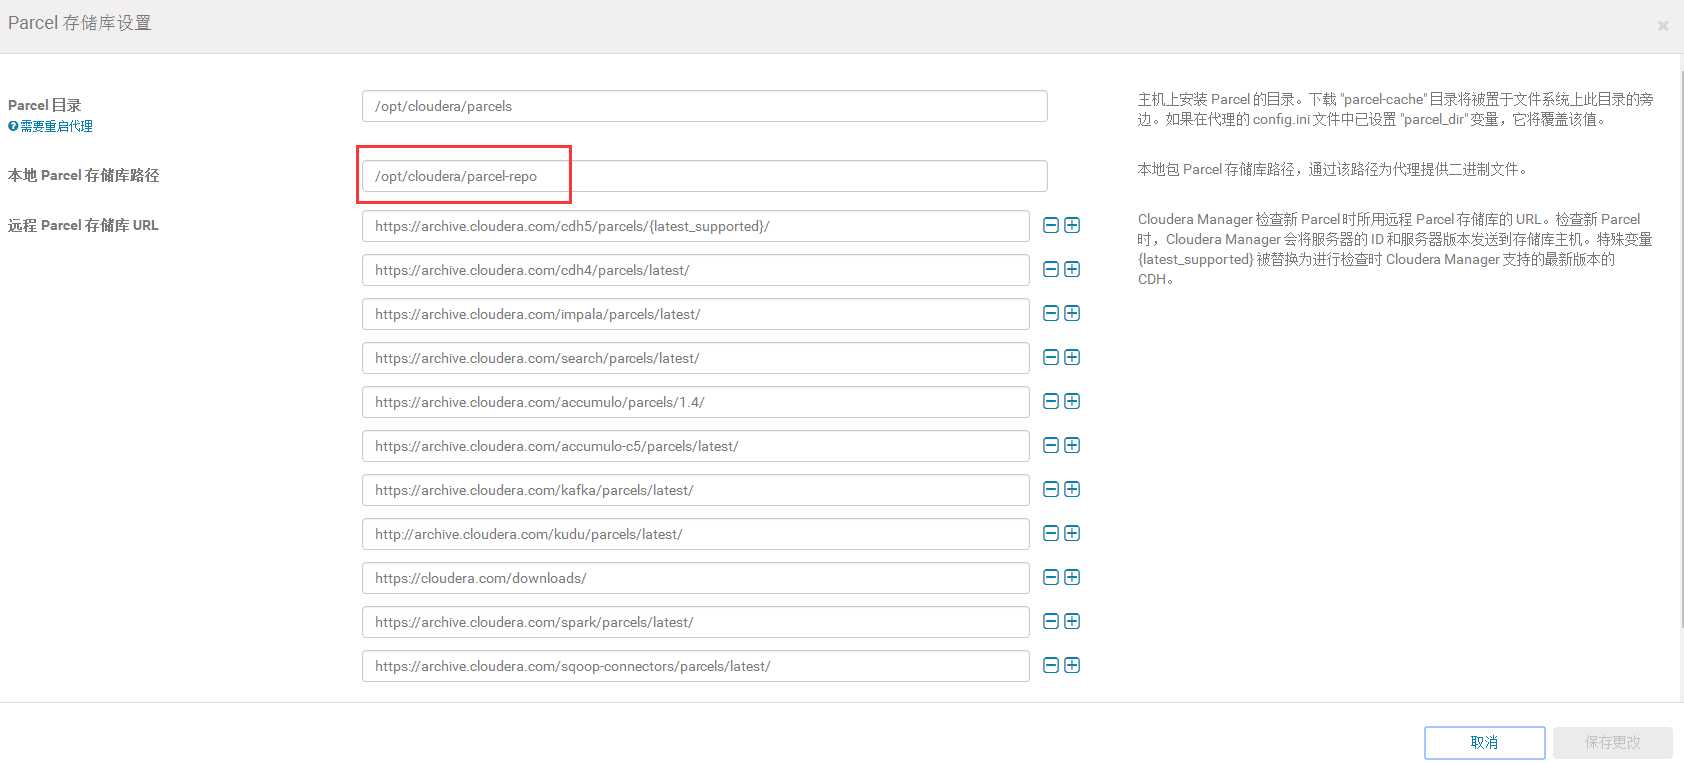Close the Parcel 存储库设置 dialog
The image size is (1684, 763).
coord(1663,26)
